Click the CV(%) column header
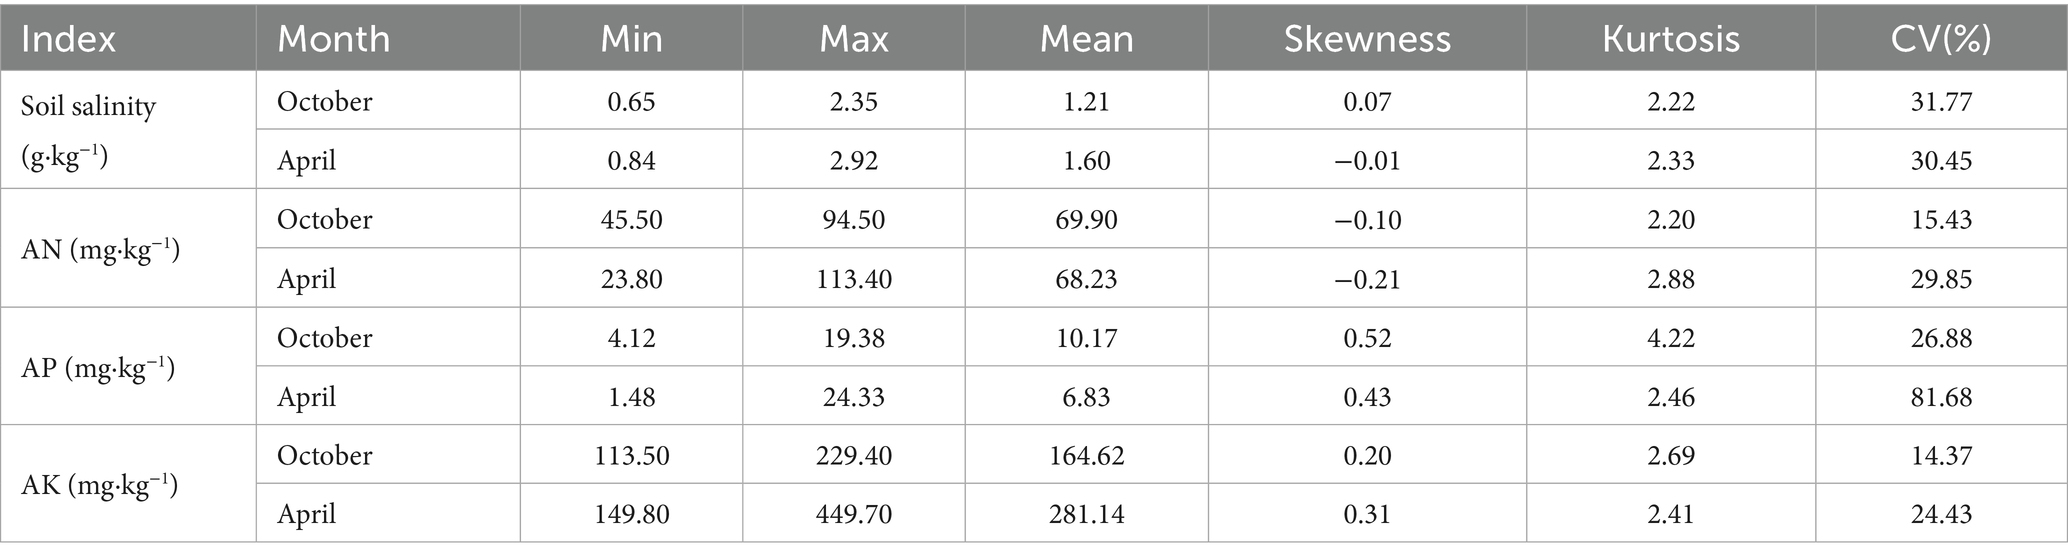The width and height of the screenshot is (2068, 560). (1940, 39)
